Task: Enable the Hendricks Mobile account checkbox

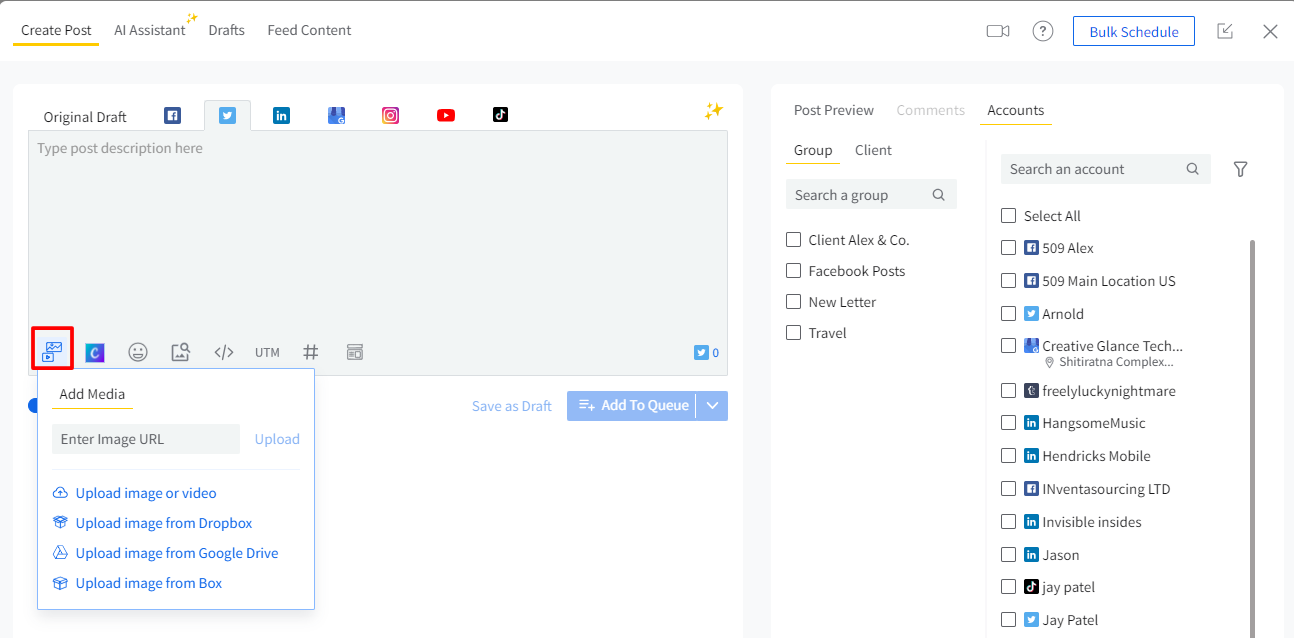Action: tap(1008, 456)
